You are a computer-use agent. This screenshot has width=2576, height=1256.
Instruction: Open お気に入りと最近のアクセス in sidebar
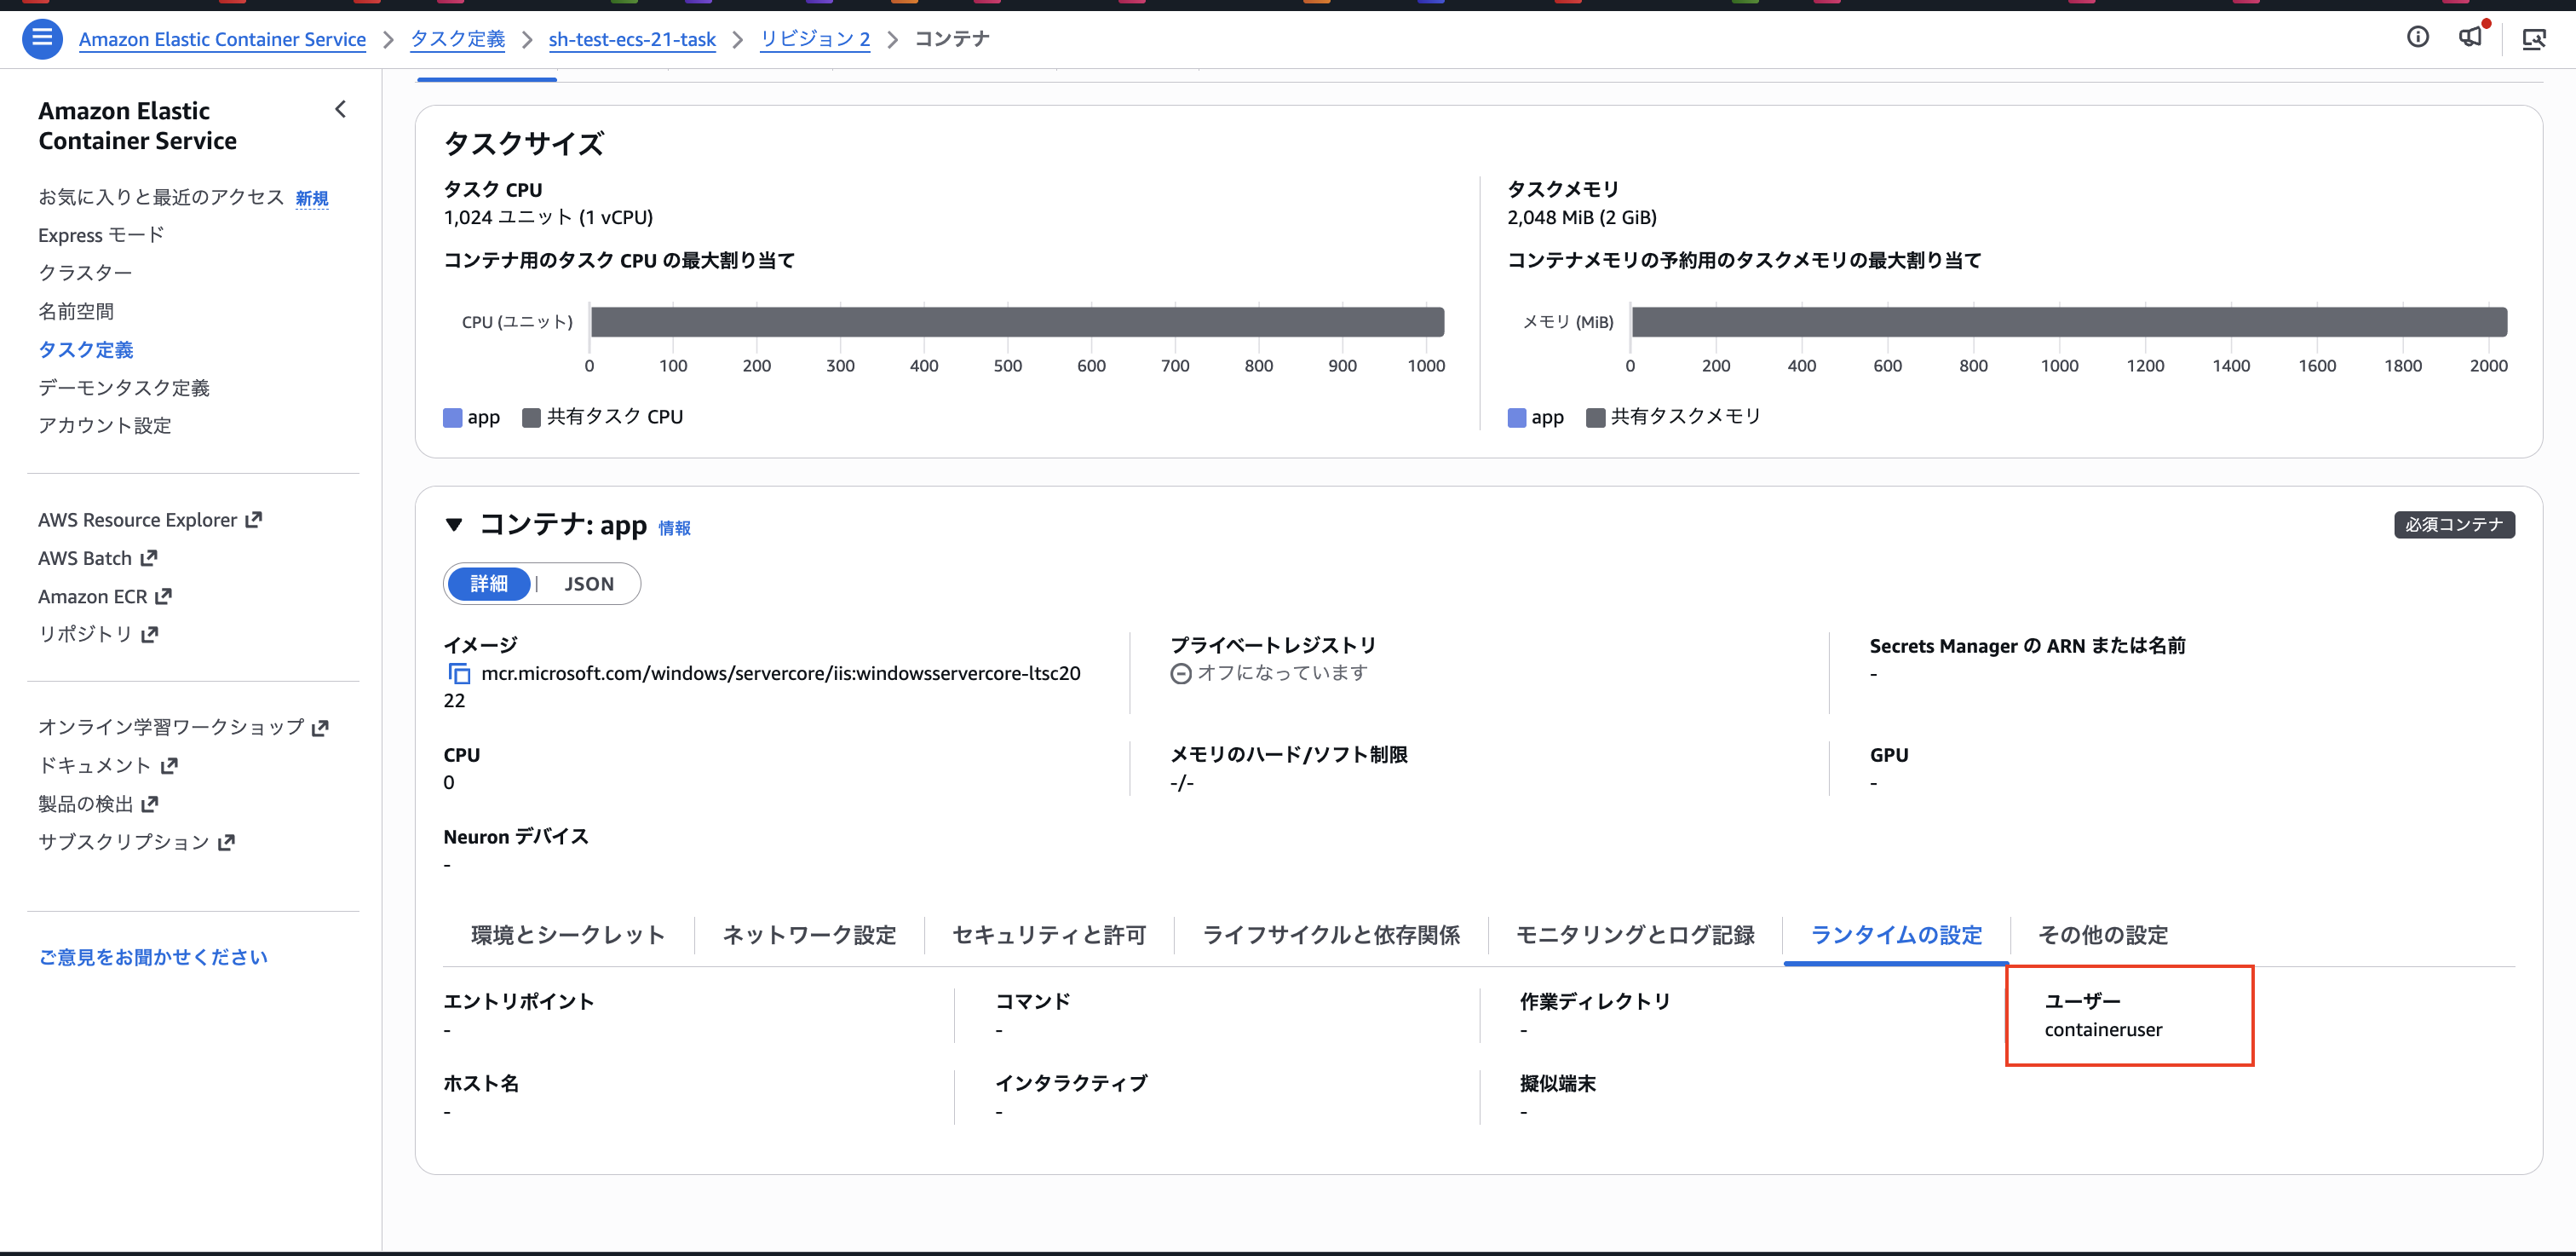(x=161, y=197)
